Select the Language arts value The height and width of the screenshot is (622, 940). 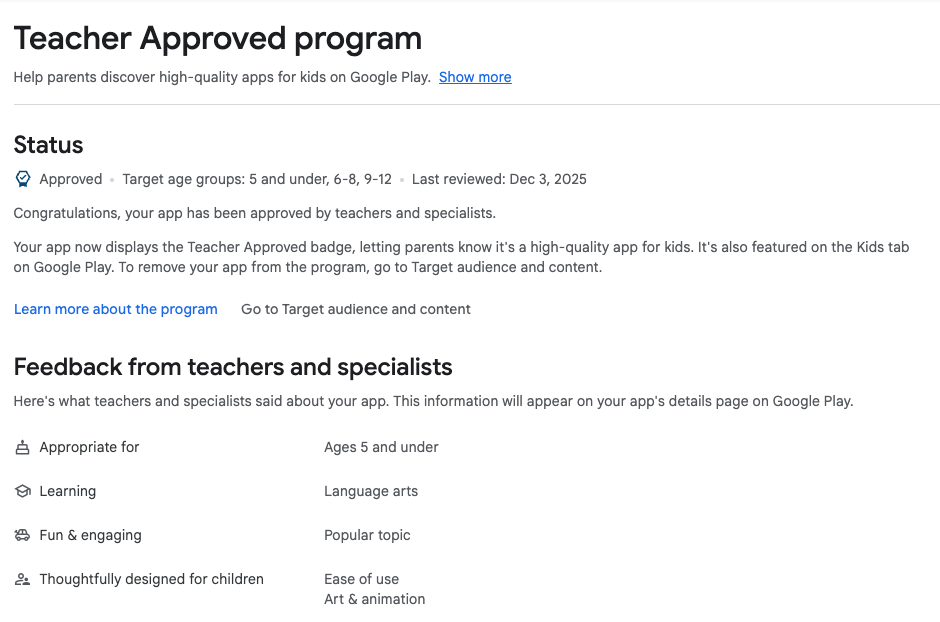(x=371, y=491)
